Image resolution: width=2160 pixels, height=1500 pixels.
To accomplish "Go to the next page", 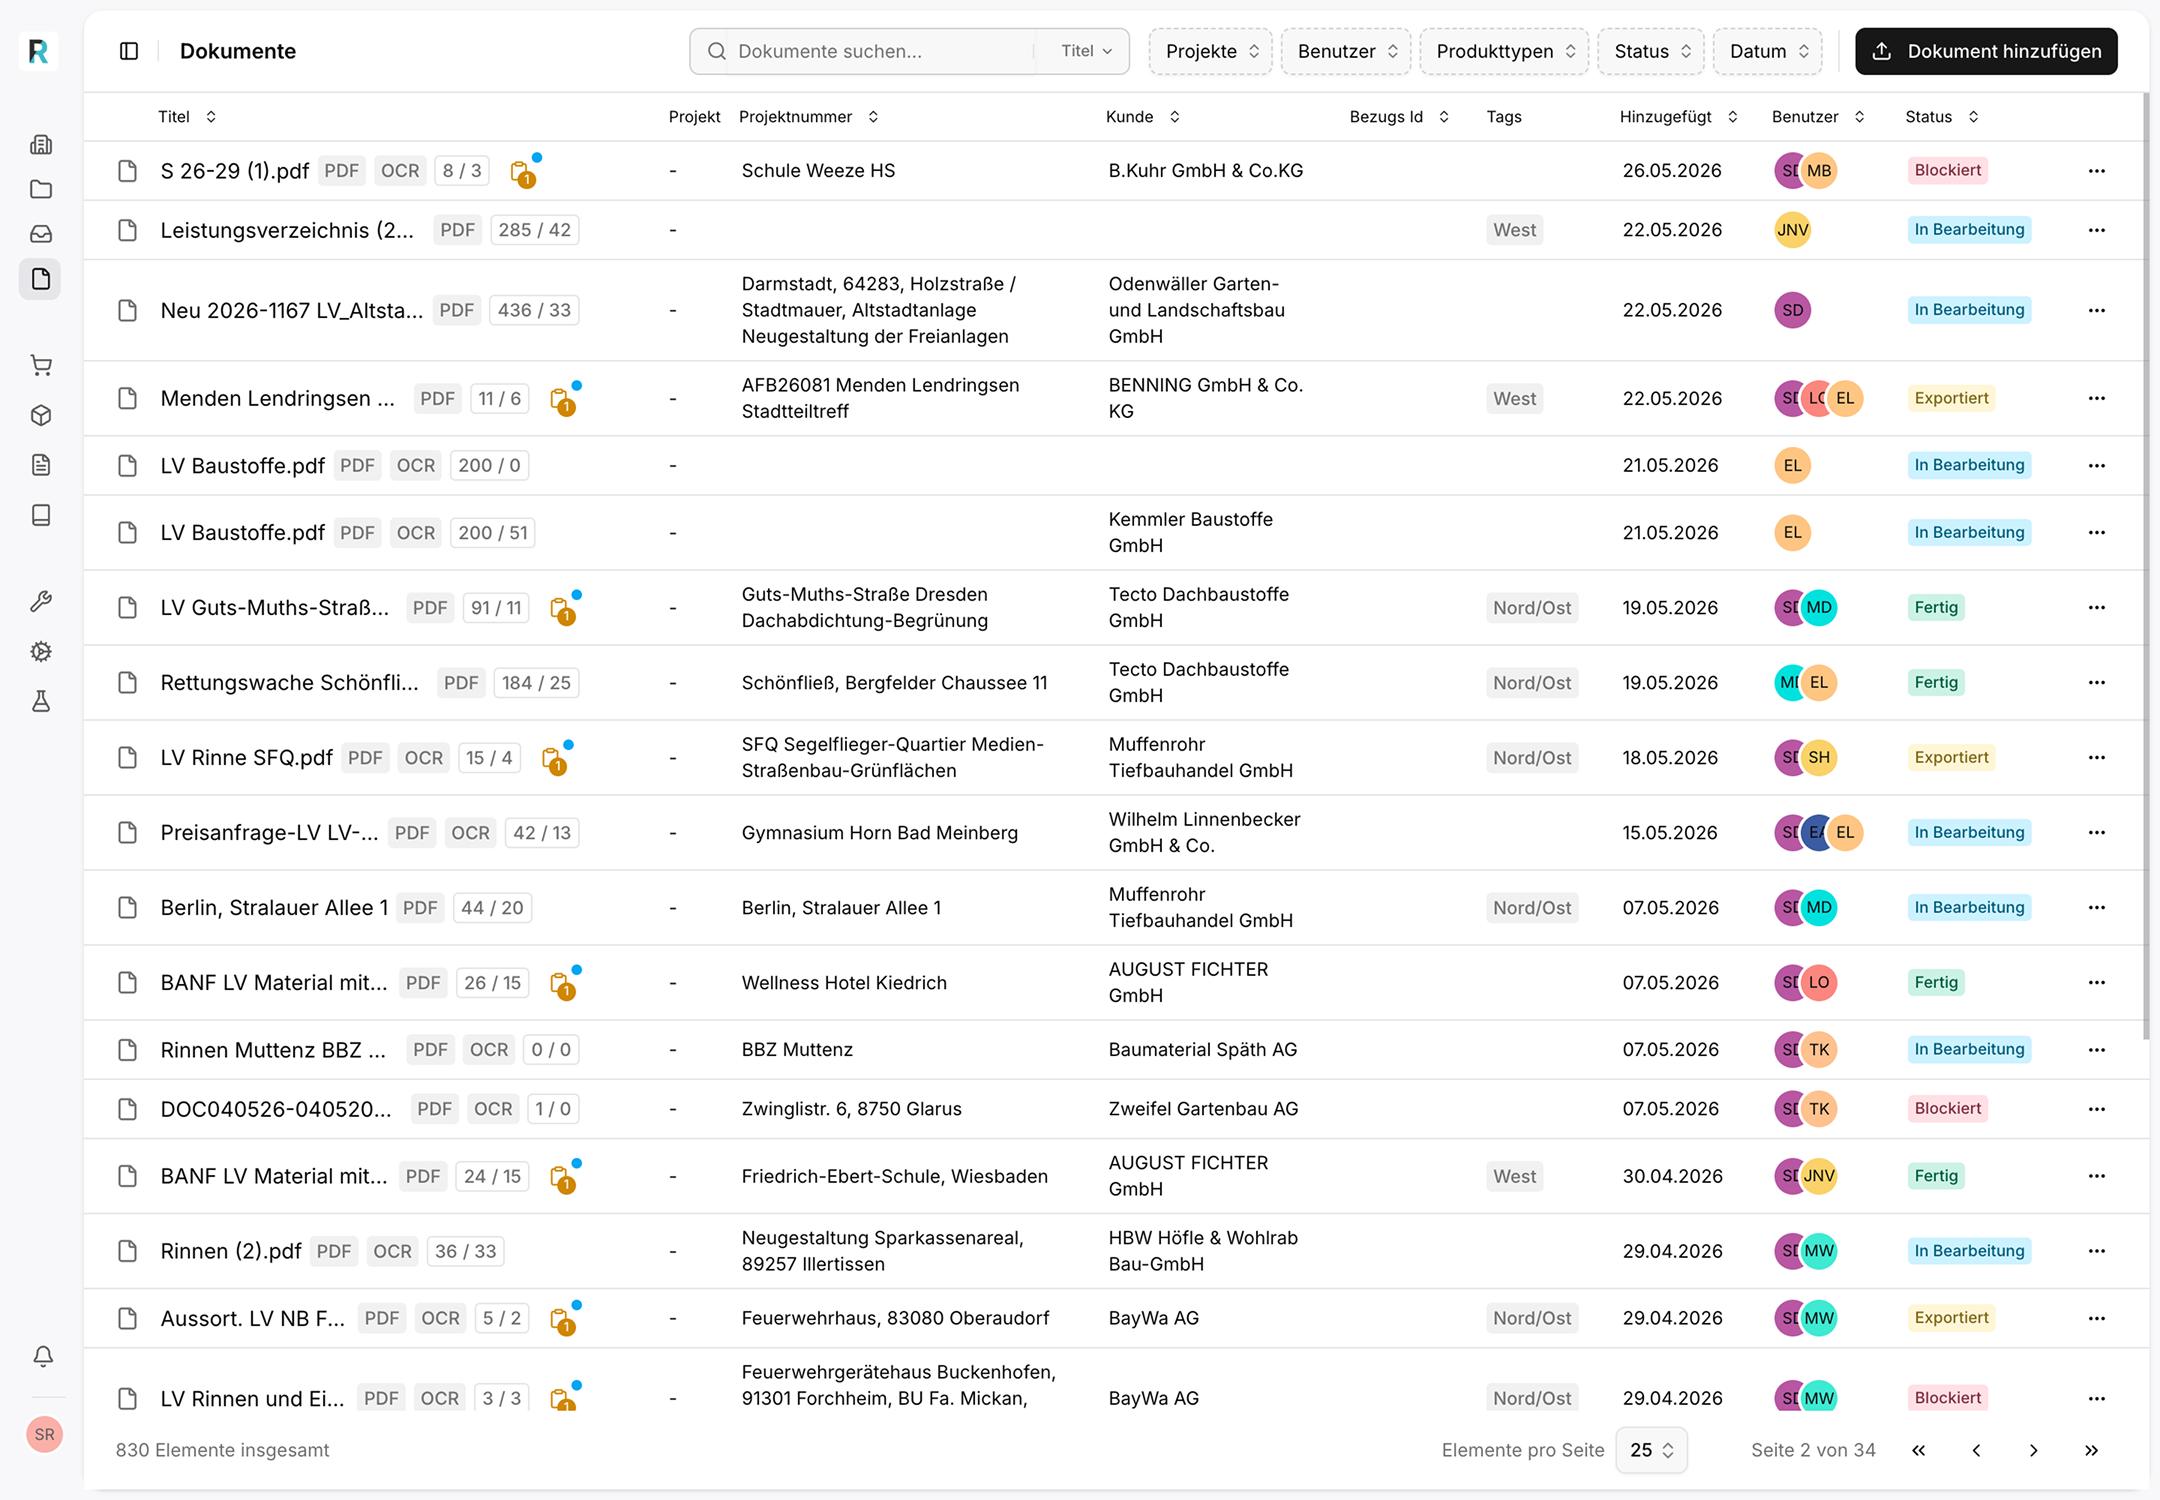I will [2033, 1450].
